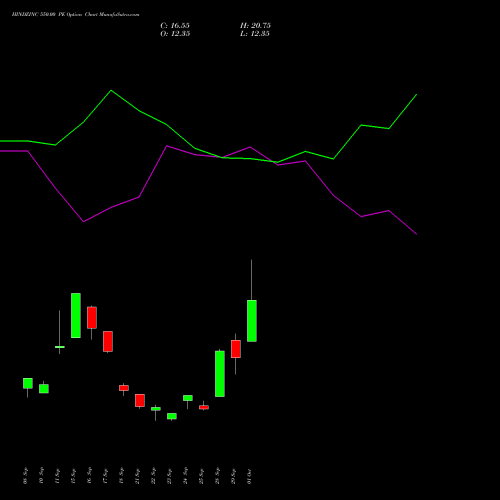
Task: Click the 17 Sep date label
Action: (x=106, y=476)
